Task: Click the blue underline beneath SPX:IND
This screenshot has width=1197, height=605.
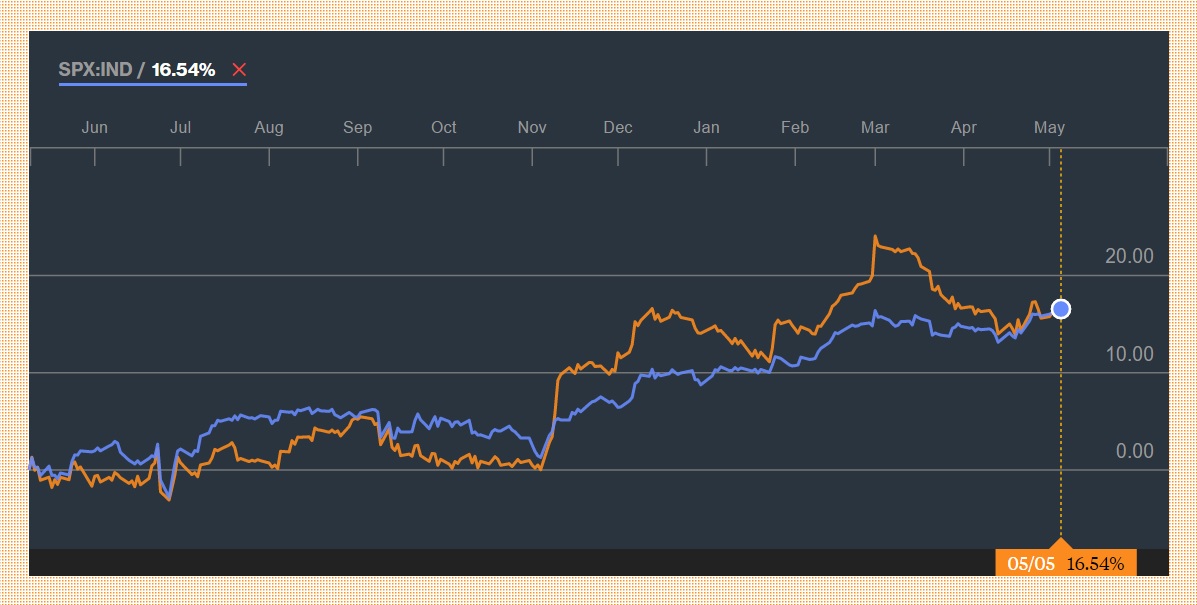Action: [x=152, y=86]
